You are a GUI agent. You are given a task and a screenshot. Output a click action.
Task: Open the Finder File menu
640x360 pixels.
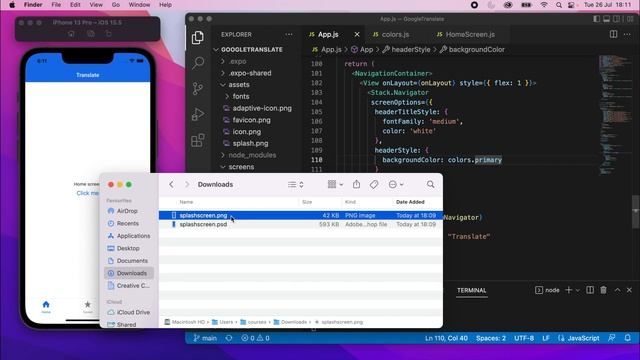56,5
